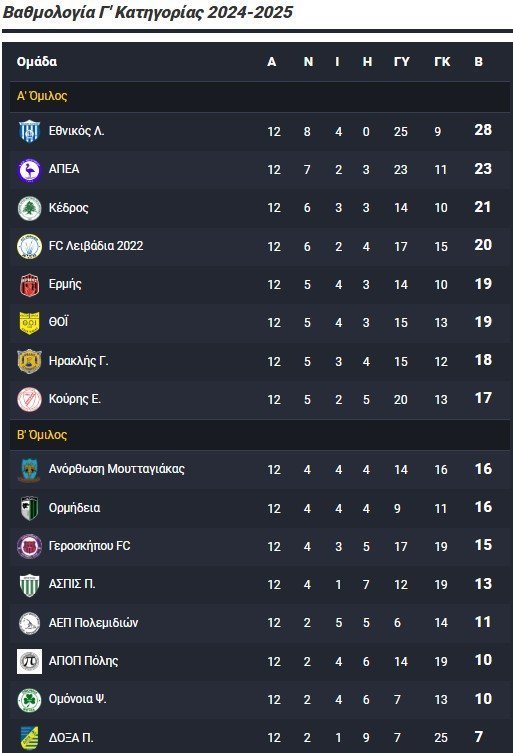Viewport: 513px width, 753px height.
Task: Click the ΑΣΠΙΣ Π. striped green shield
Action: coord(29,584)
